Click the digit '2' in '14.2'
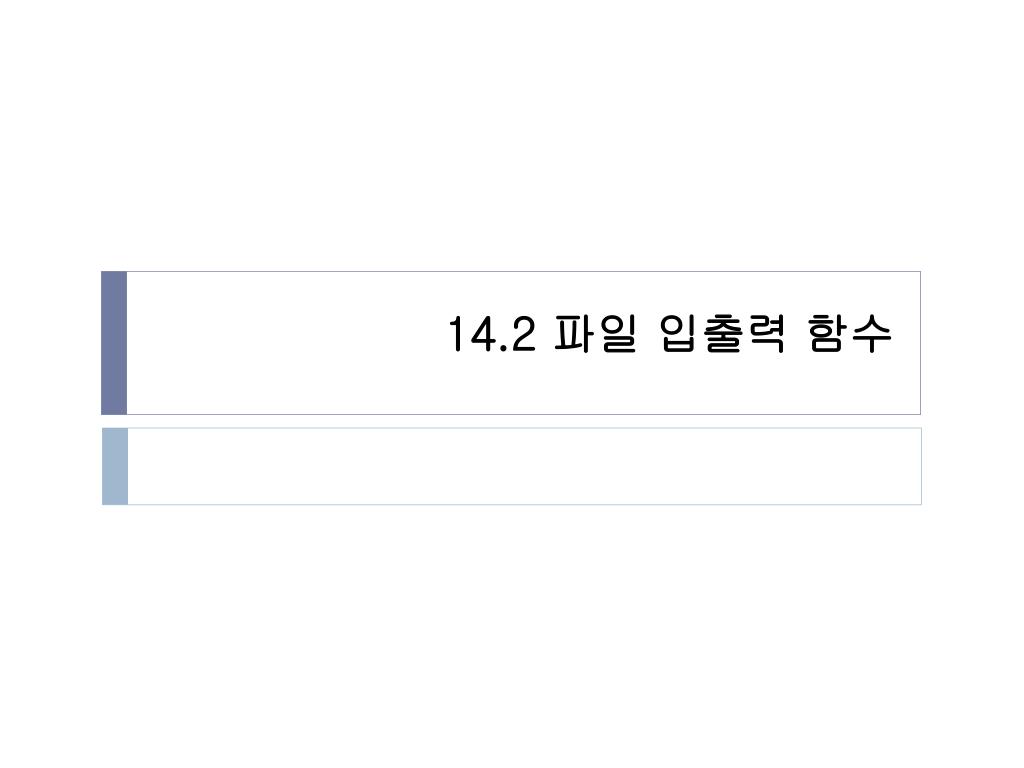Viewport: 1024px width, 768px height. 524,334
